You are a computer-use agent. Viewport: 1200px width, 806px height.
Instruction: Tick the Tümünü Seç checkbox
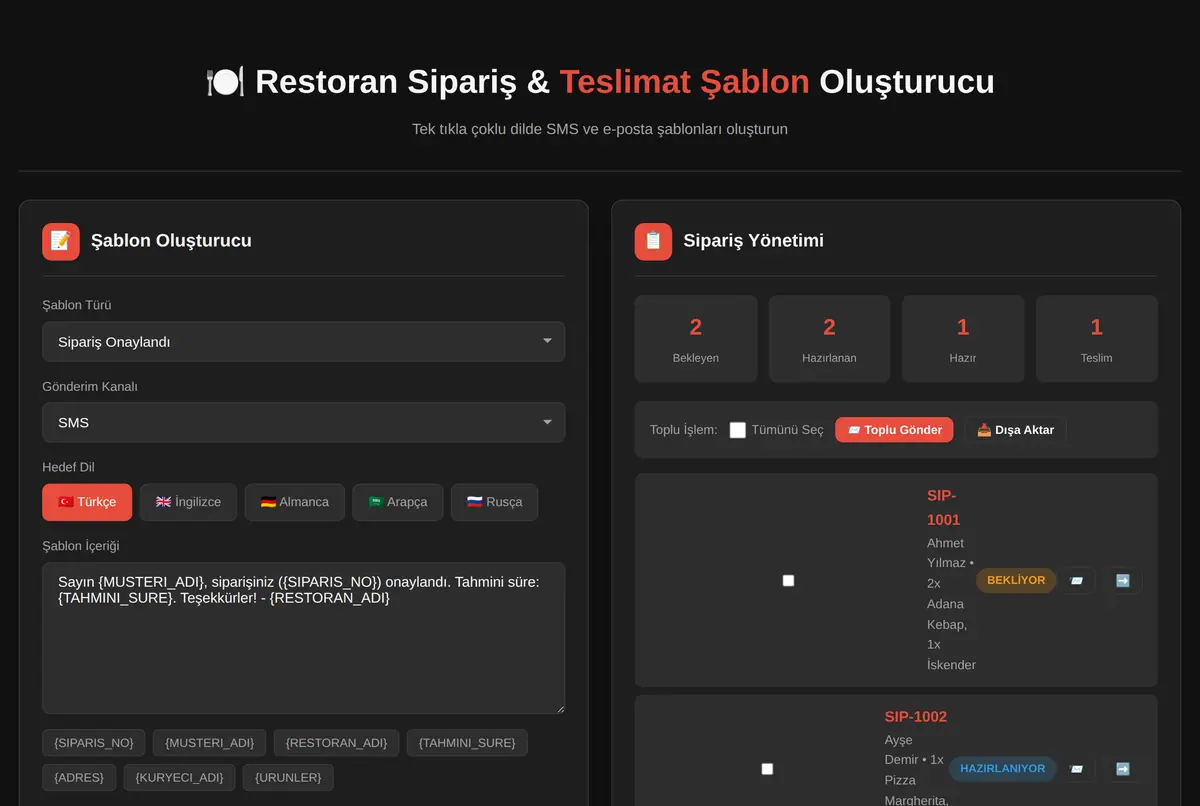pos(738,430)
